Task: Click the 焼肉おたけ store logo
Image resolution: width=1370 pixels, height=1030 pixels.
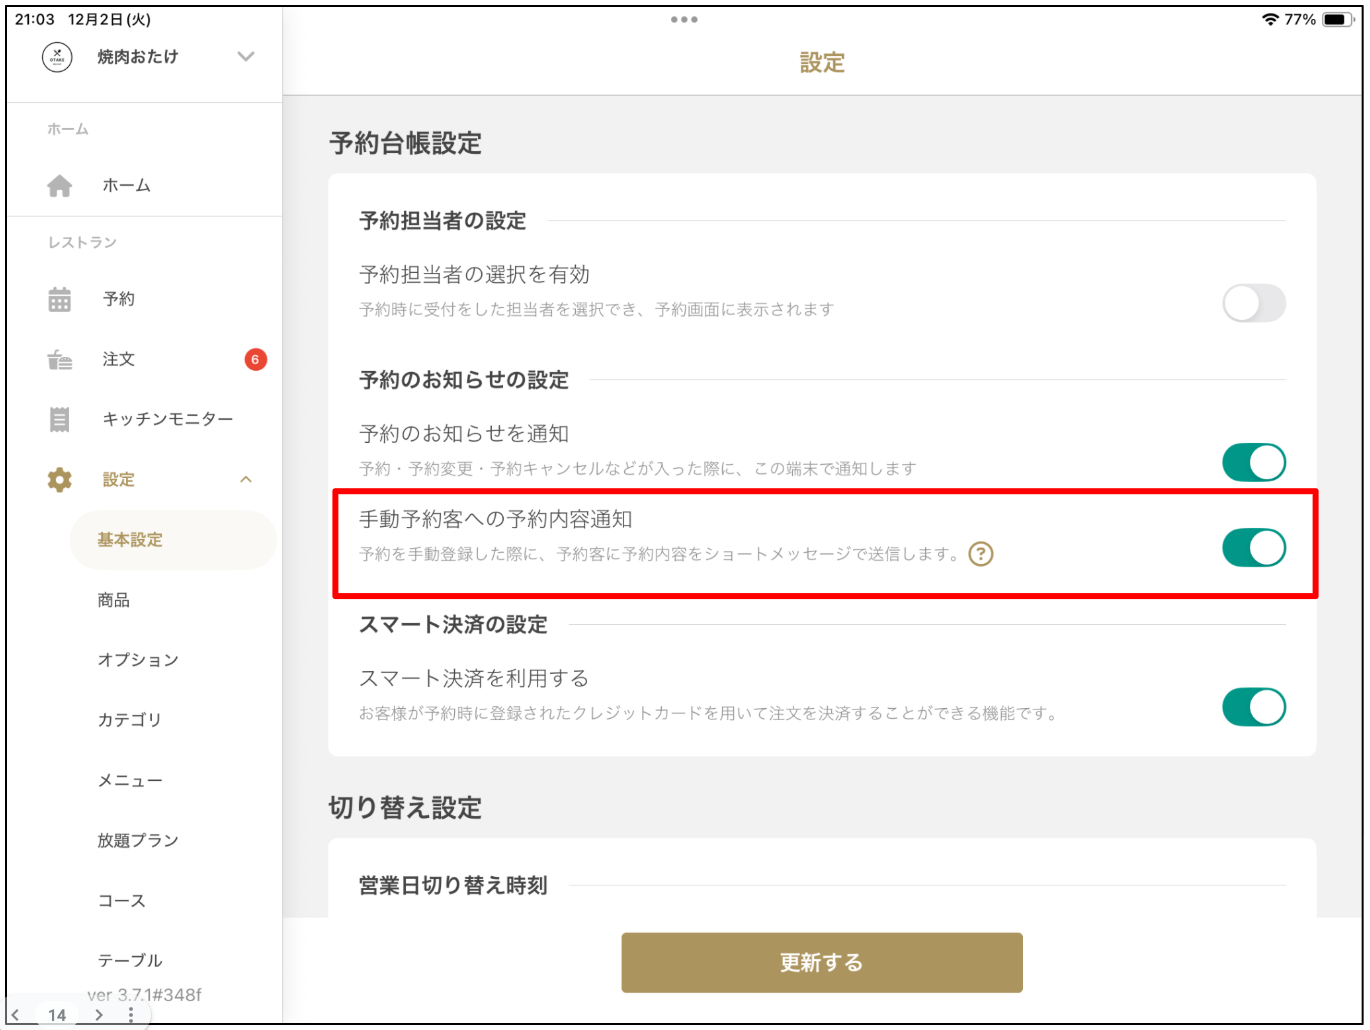Action: pyautogui.click(x=57, y=57)
